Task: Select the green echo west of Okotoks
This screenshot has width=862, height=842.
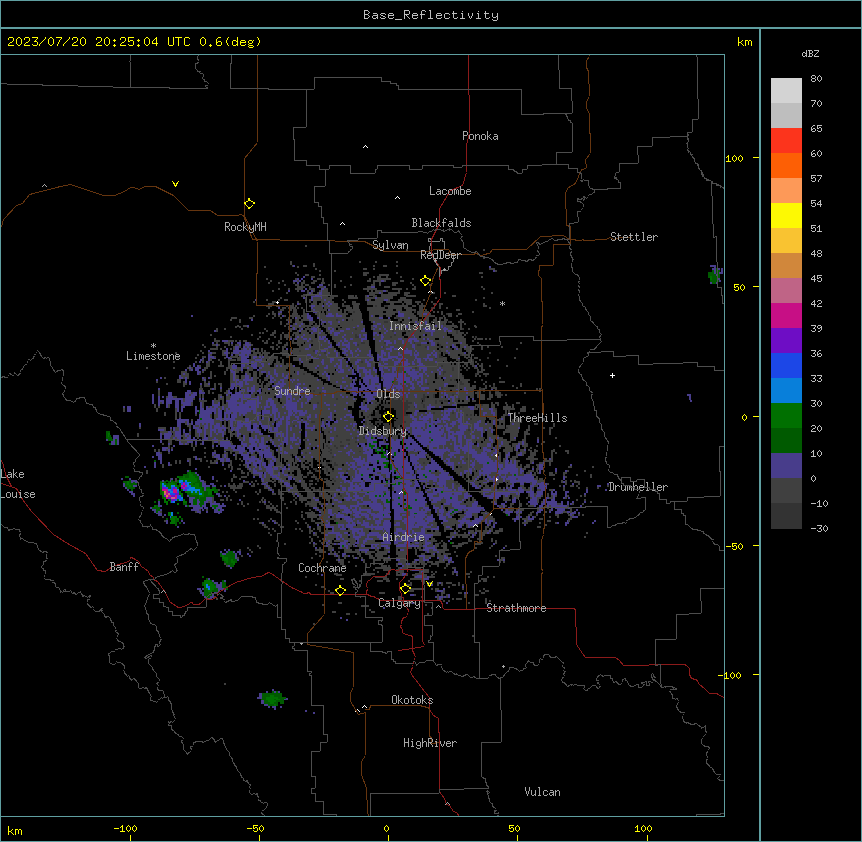Action: point(272,699)
